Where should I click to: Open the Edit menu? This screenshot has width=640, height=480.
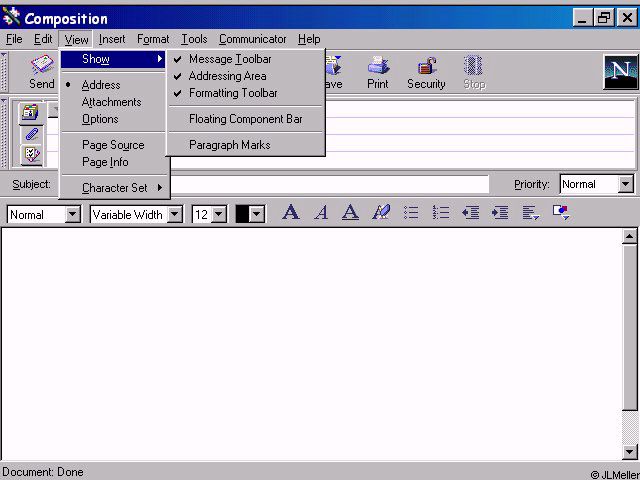click(x=43, y=39)
